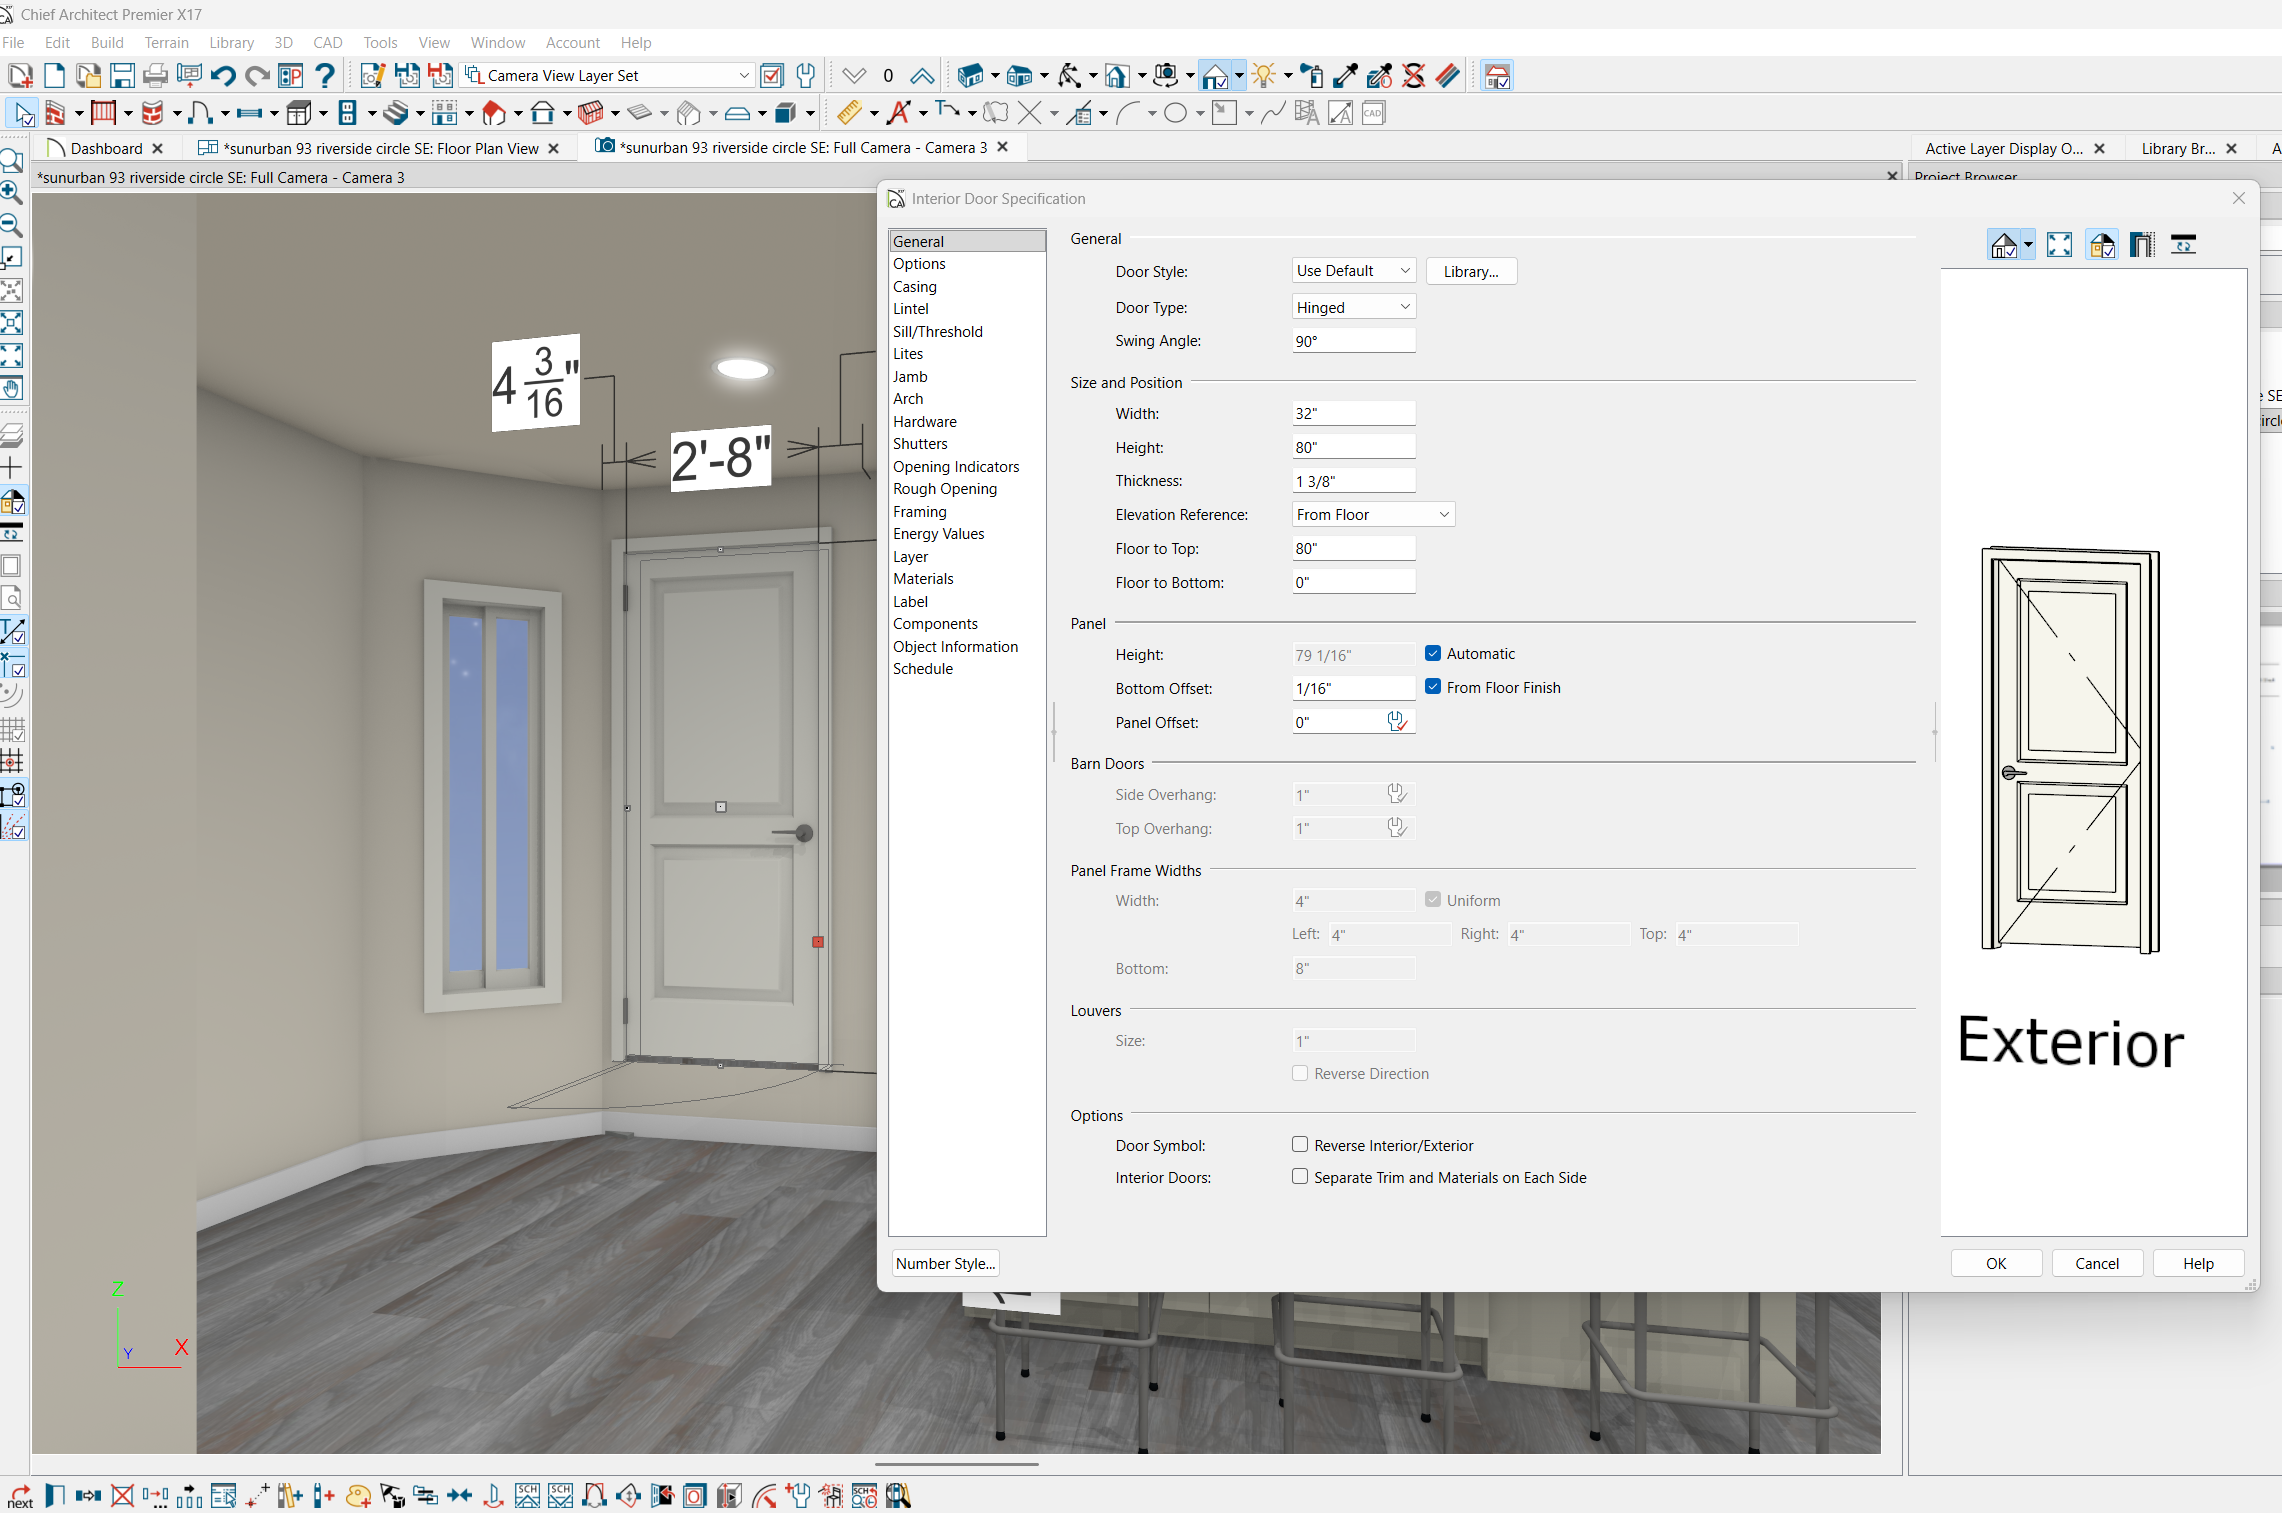Select Casing in the dialog panel list
Image resolution: width=2282 pixels, height=1513 pixels.
coord(915,287)
